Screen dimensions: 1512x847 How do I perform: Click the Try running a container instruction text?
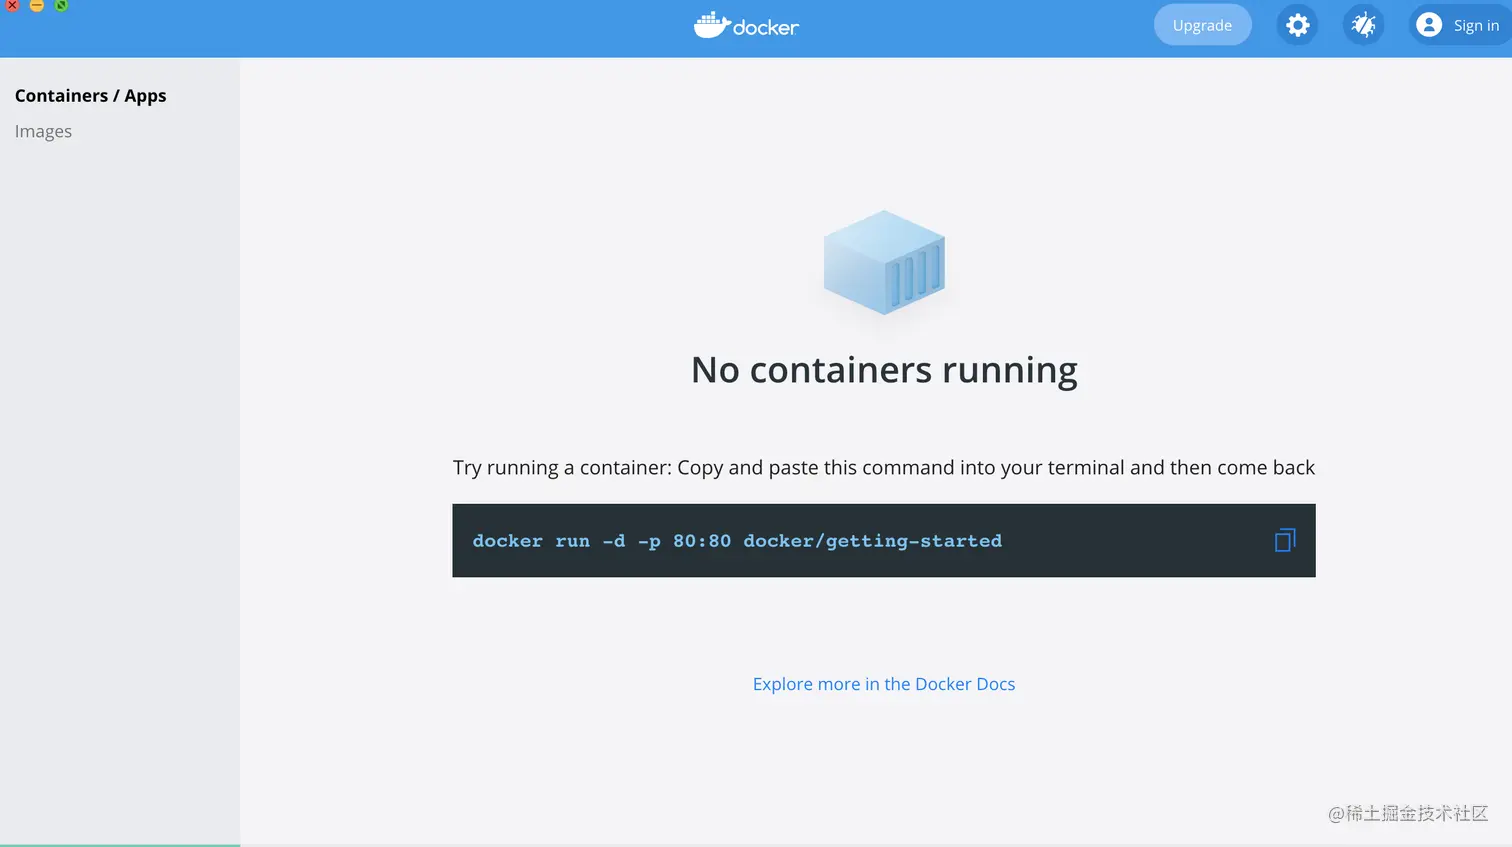(x=884, y=468)
